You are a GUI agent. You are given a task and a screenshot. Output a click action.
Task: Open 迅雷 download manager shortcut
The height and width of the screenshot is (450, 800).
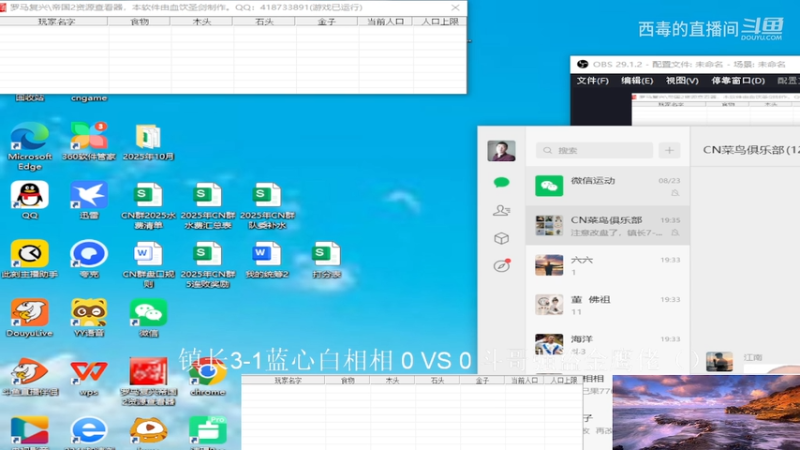[89, 200]
